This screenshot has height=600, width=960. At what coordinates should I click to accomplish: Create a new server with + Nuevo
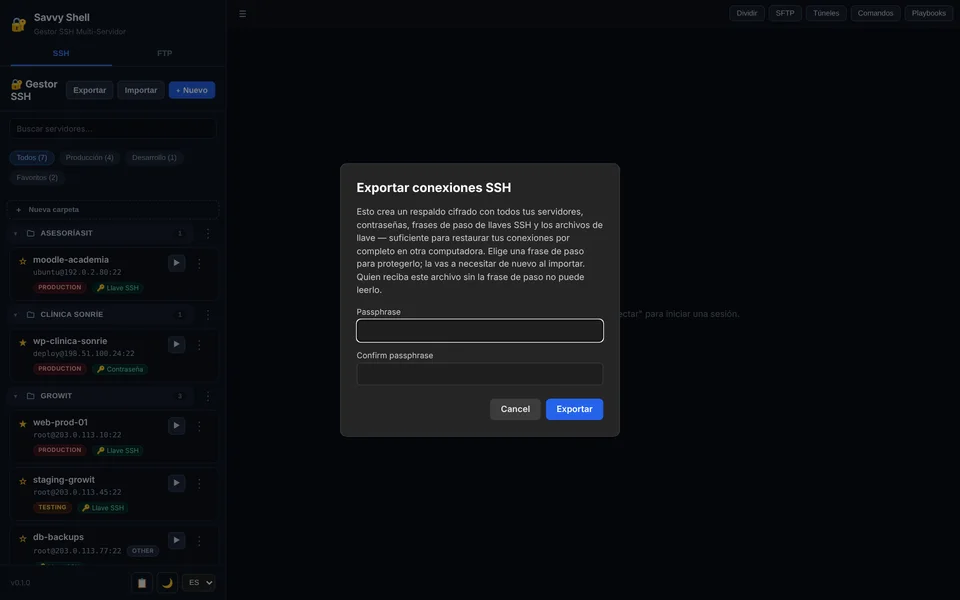click(x=192, y=90)
